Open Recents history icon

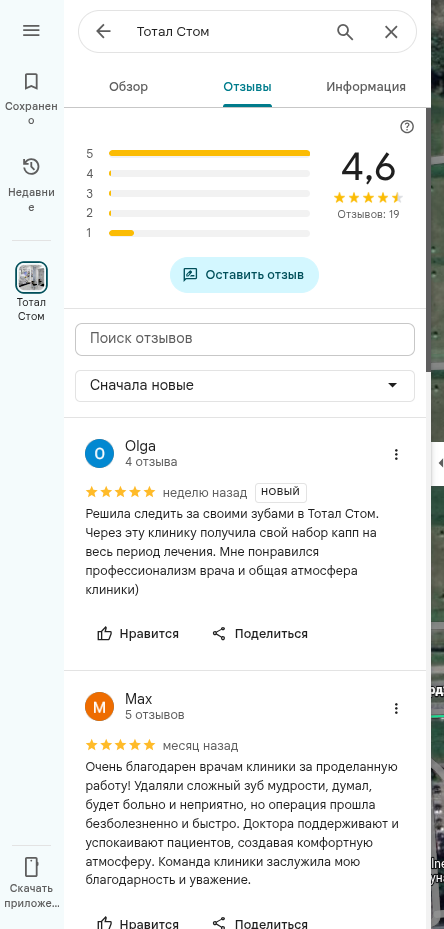(31, 167)
